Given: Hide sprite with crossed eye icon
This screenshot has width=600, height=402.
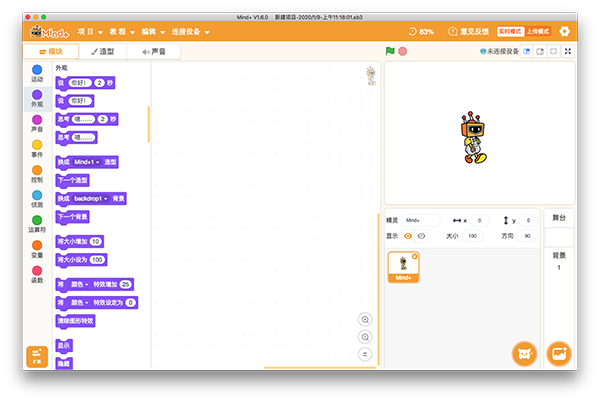Looking at the screenshot, I should (x=421, y=236).
